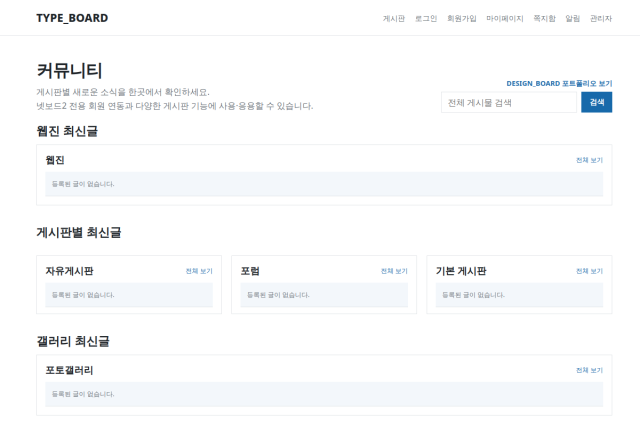Click 전체 보기 for 포럼
640x448 pixels.
394,271
